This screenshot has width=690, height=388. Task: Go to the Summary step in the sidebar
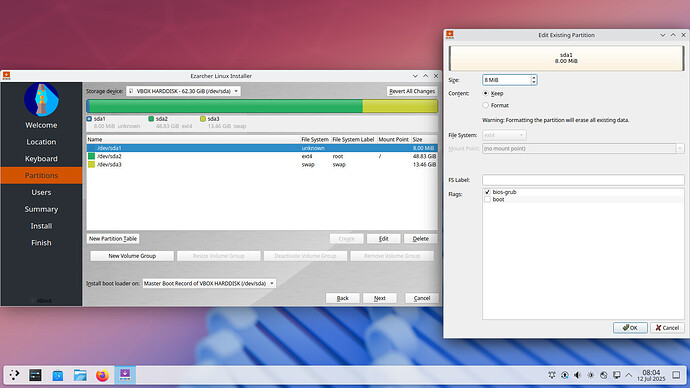click(41, 209)
